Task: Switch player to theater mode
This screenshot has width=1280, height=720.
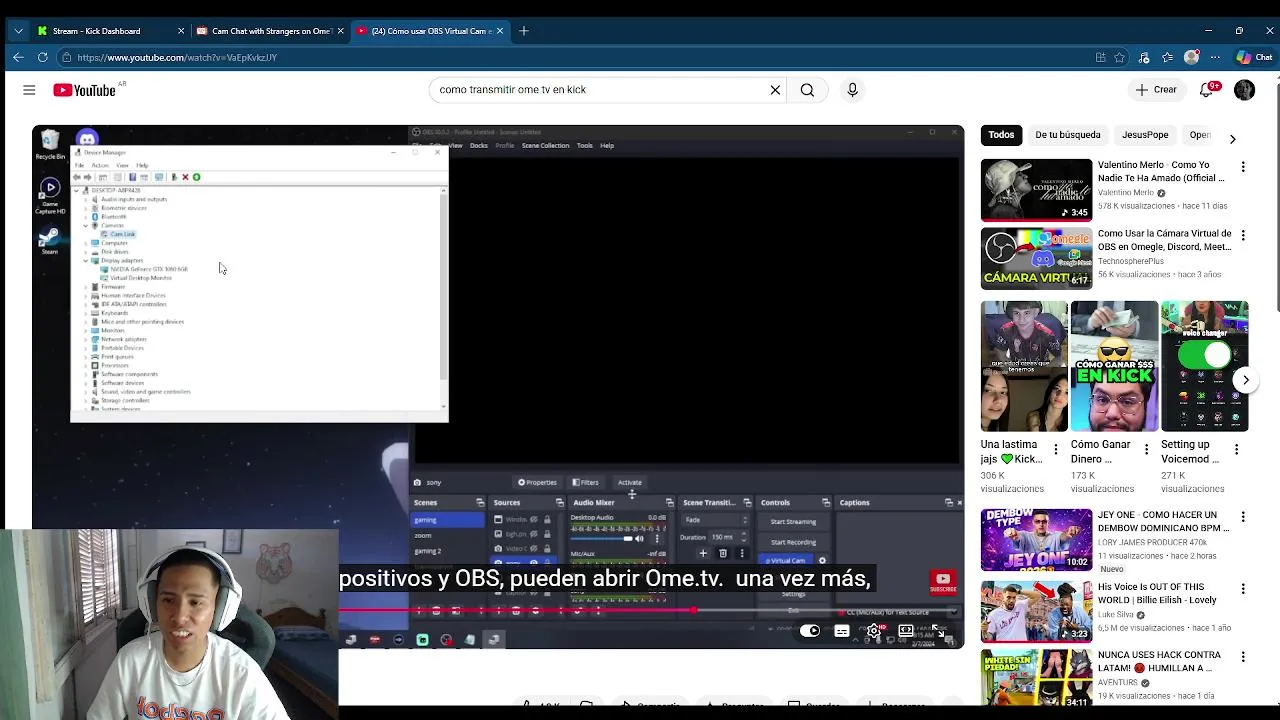Action: (x=906, y=631)
